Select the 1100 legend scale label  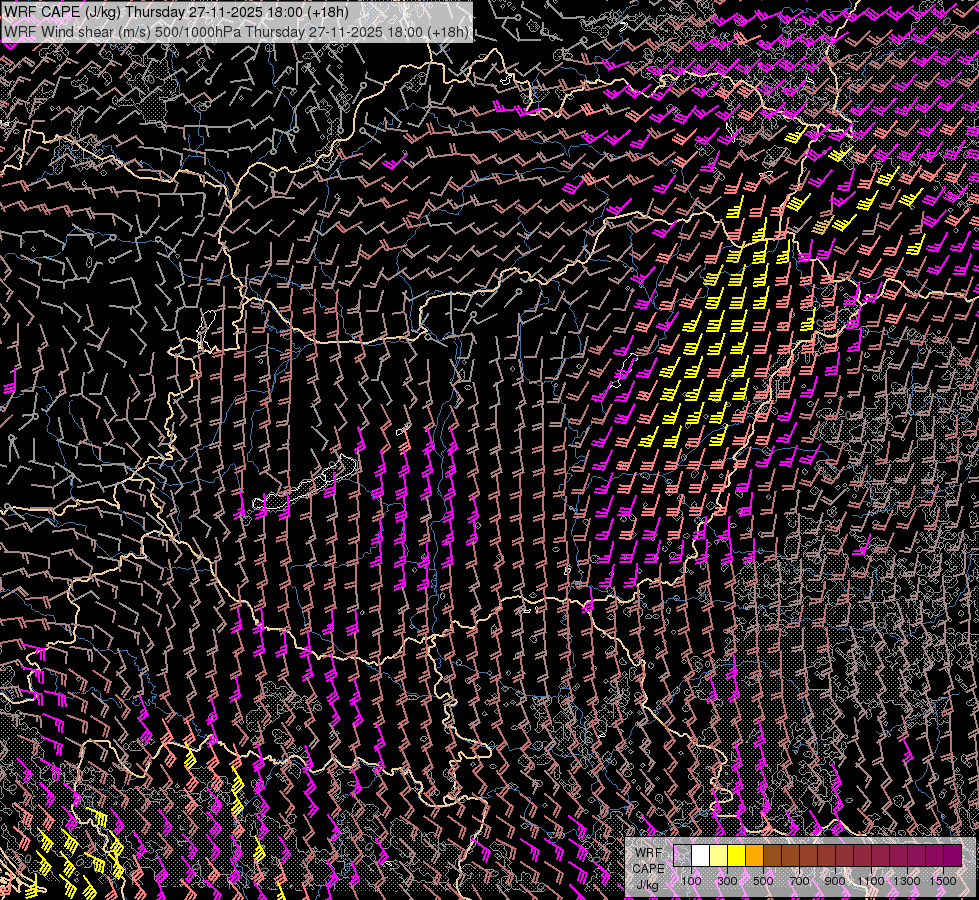(x=871, y=881)
